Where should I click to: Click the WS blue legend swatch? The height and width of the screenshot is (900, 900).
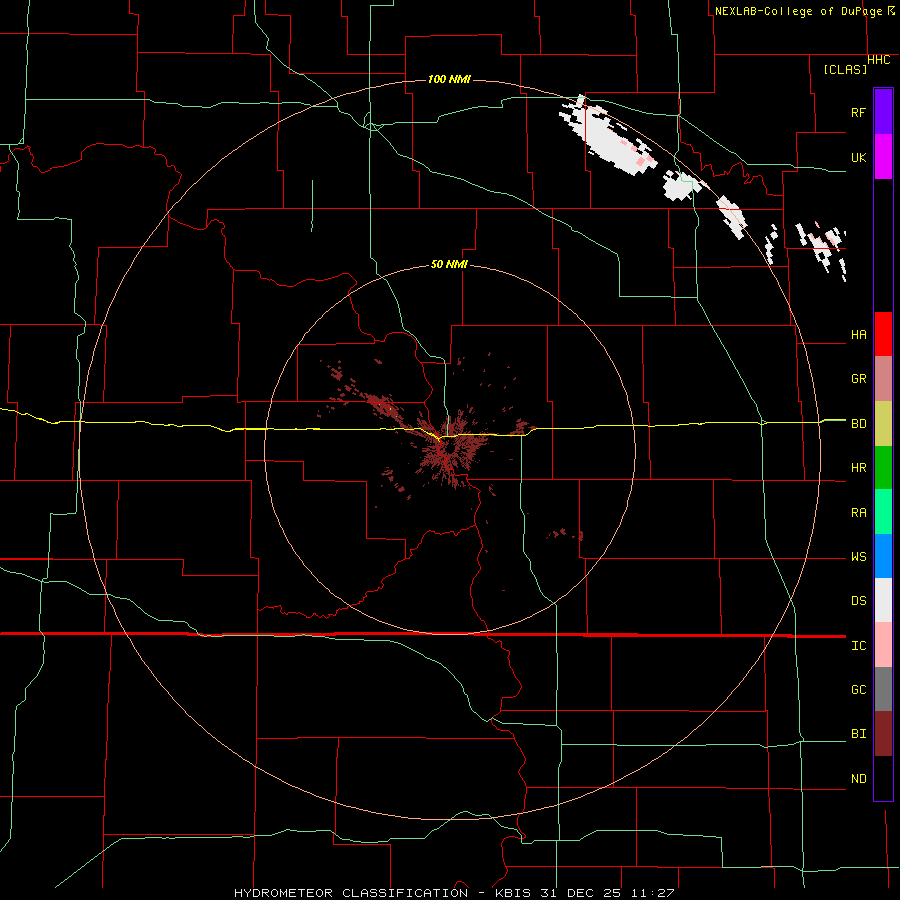point(883,556)
